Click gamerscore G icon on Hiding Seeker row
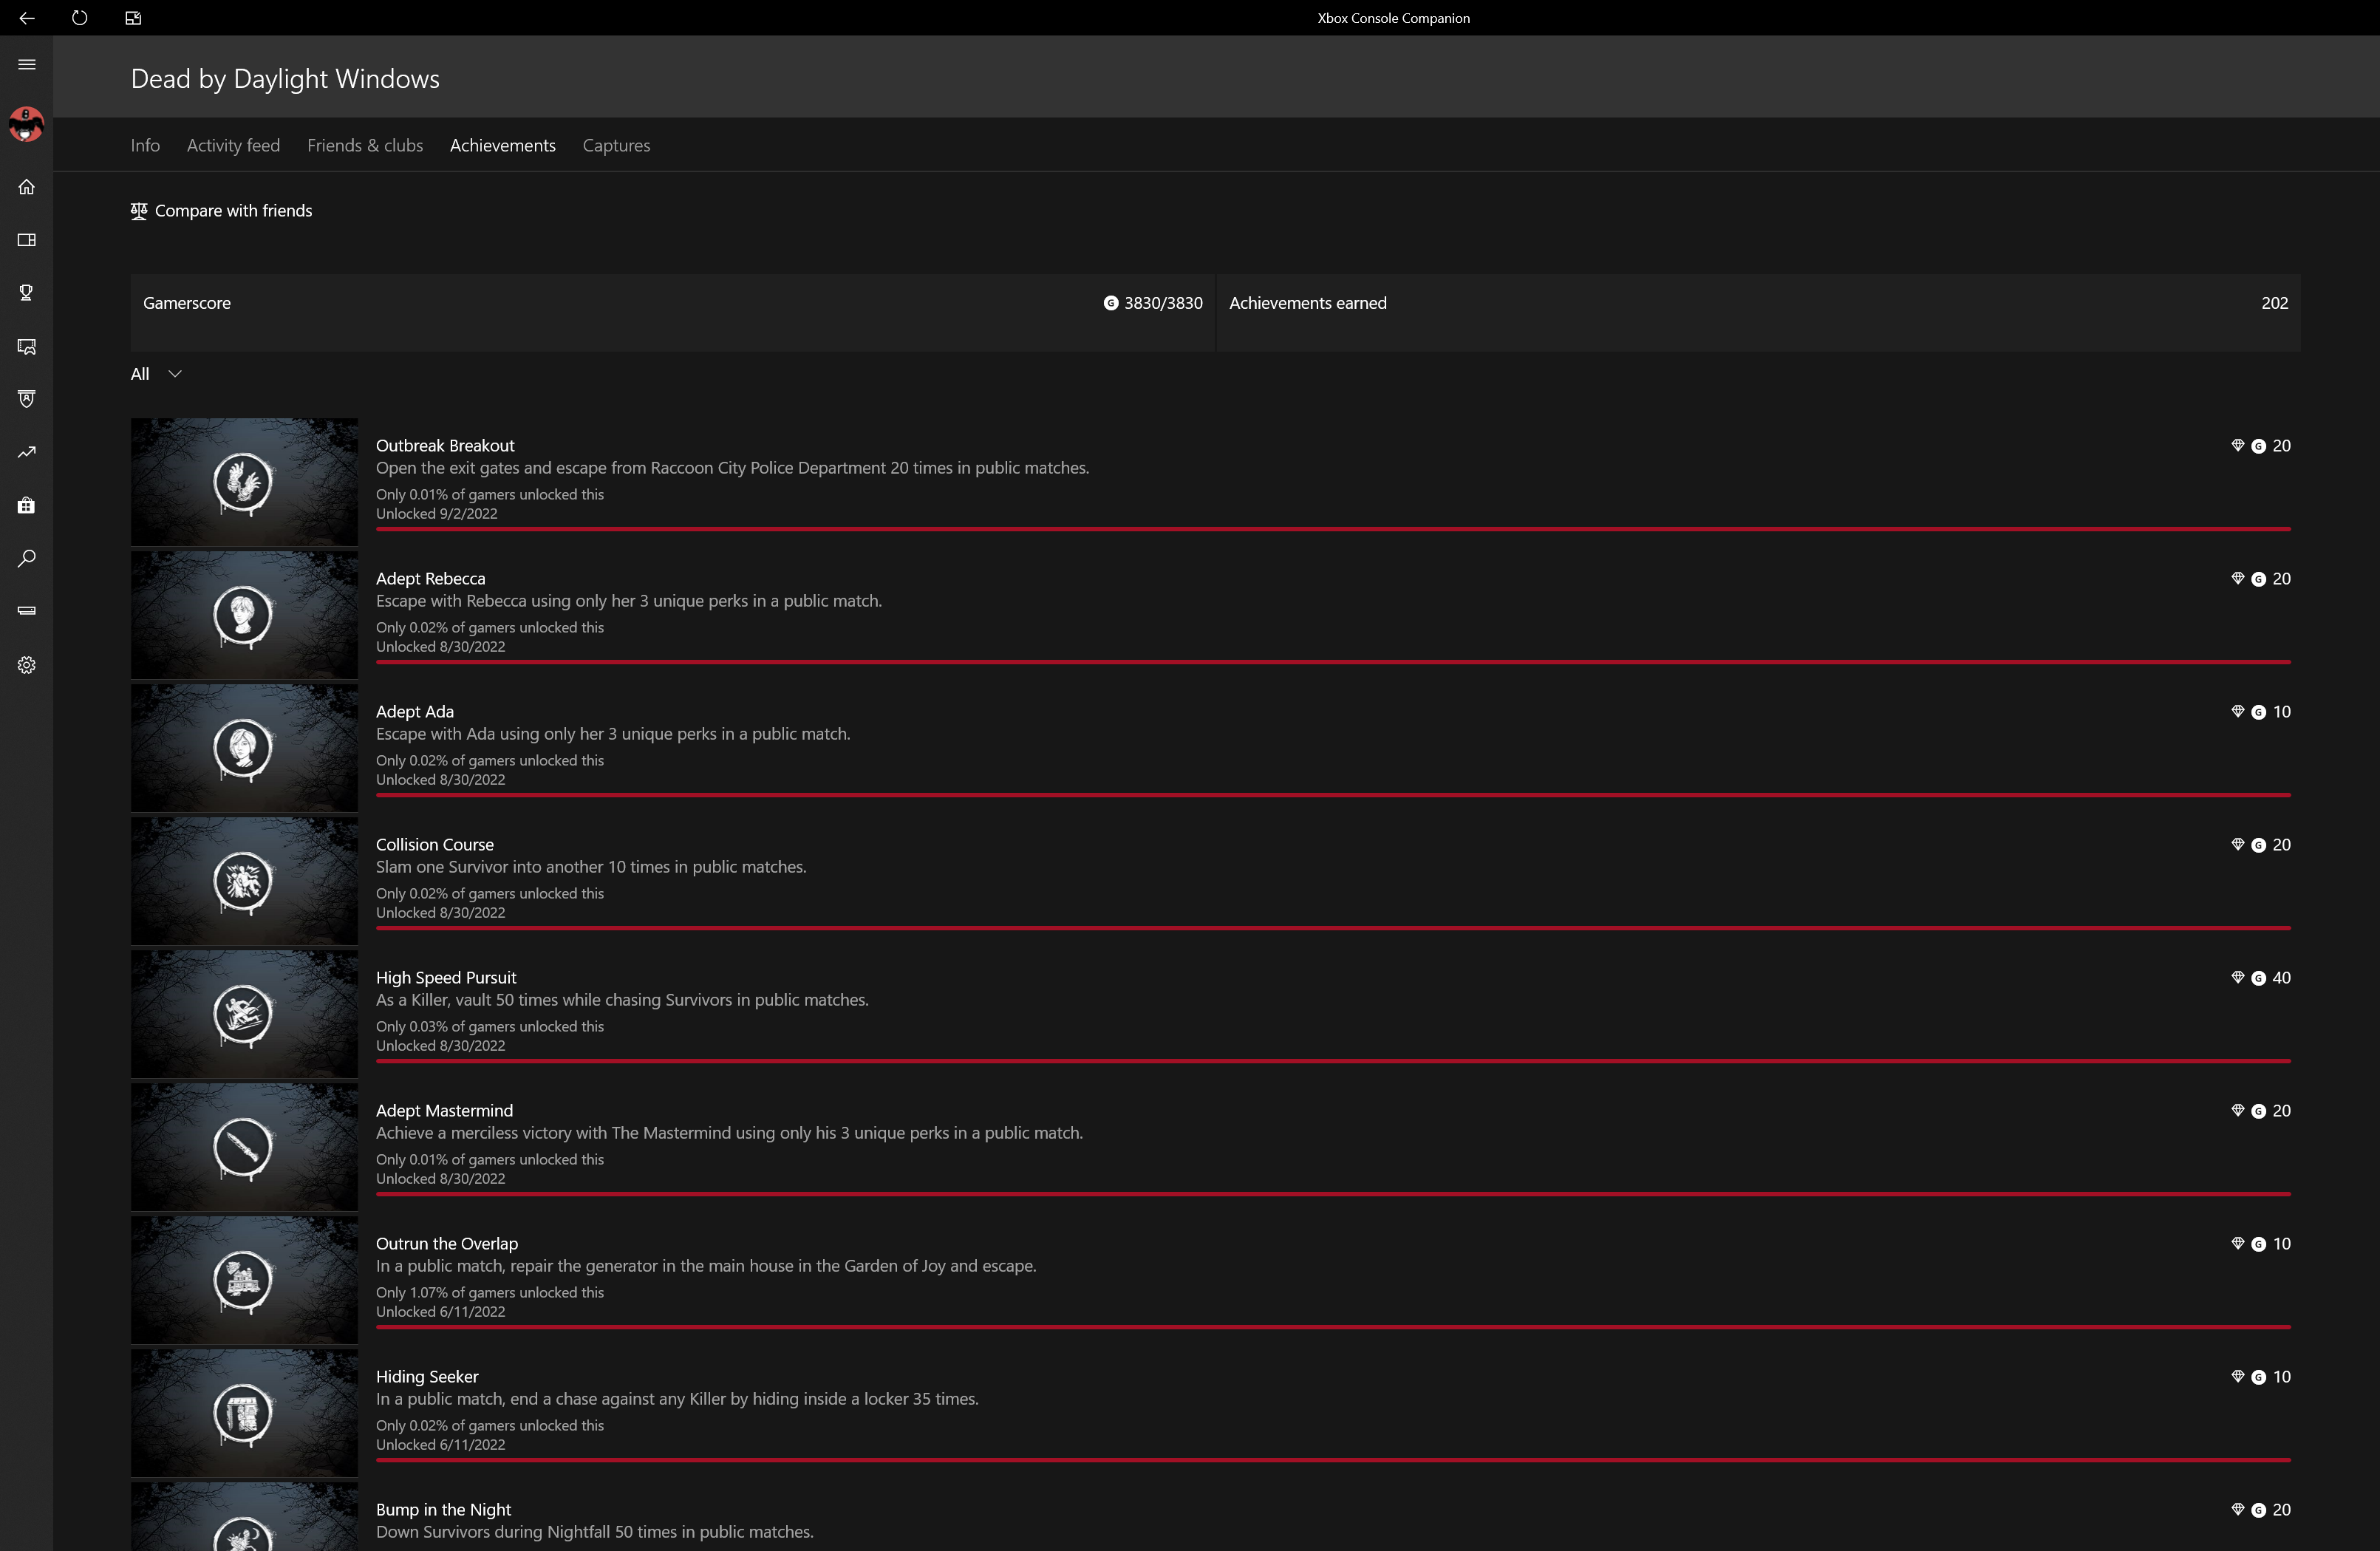 [2258, 1377]
